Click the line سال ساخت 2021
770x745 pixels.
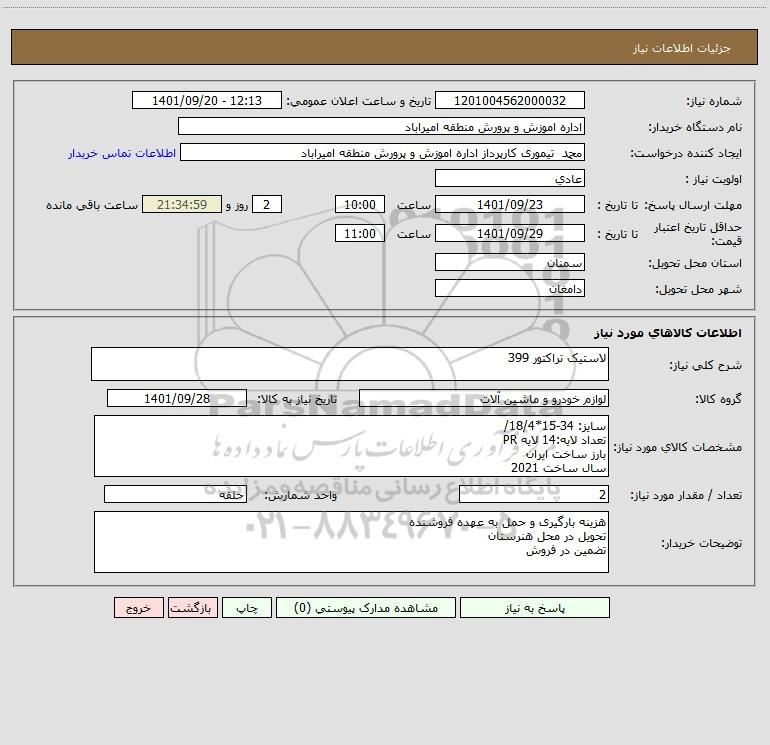point(558,468)
